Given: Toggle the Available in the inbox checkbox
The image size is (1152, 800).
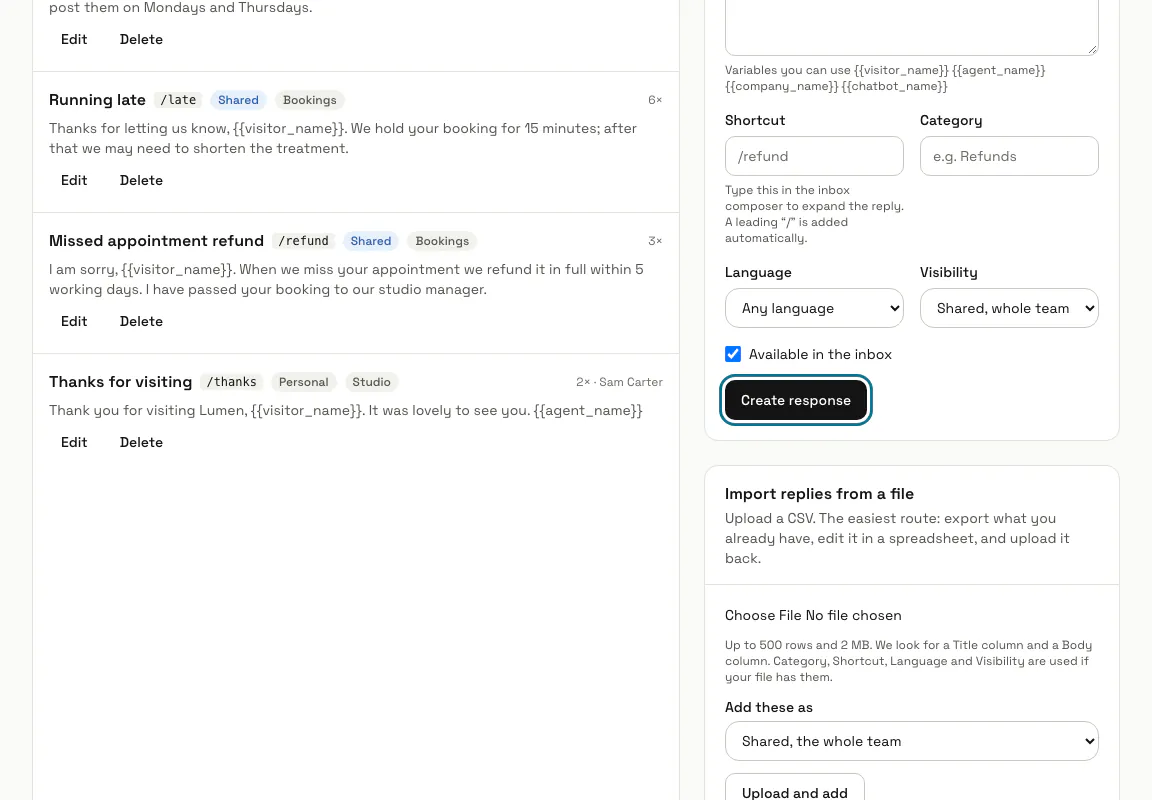Looking at the screenshot, I should (x=732, y=354).
